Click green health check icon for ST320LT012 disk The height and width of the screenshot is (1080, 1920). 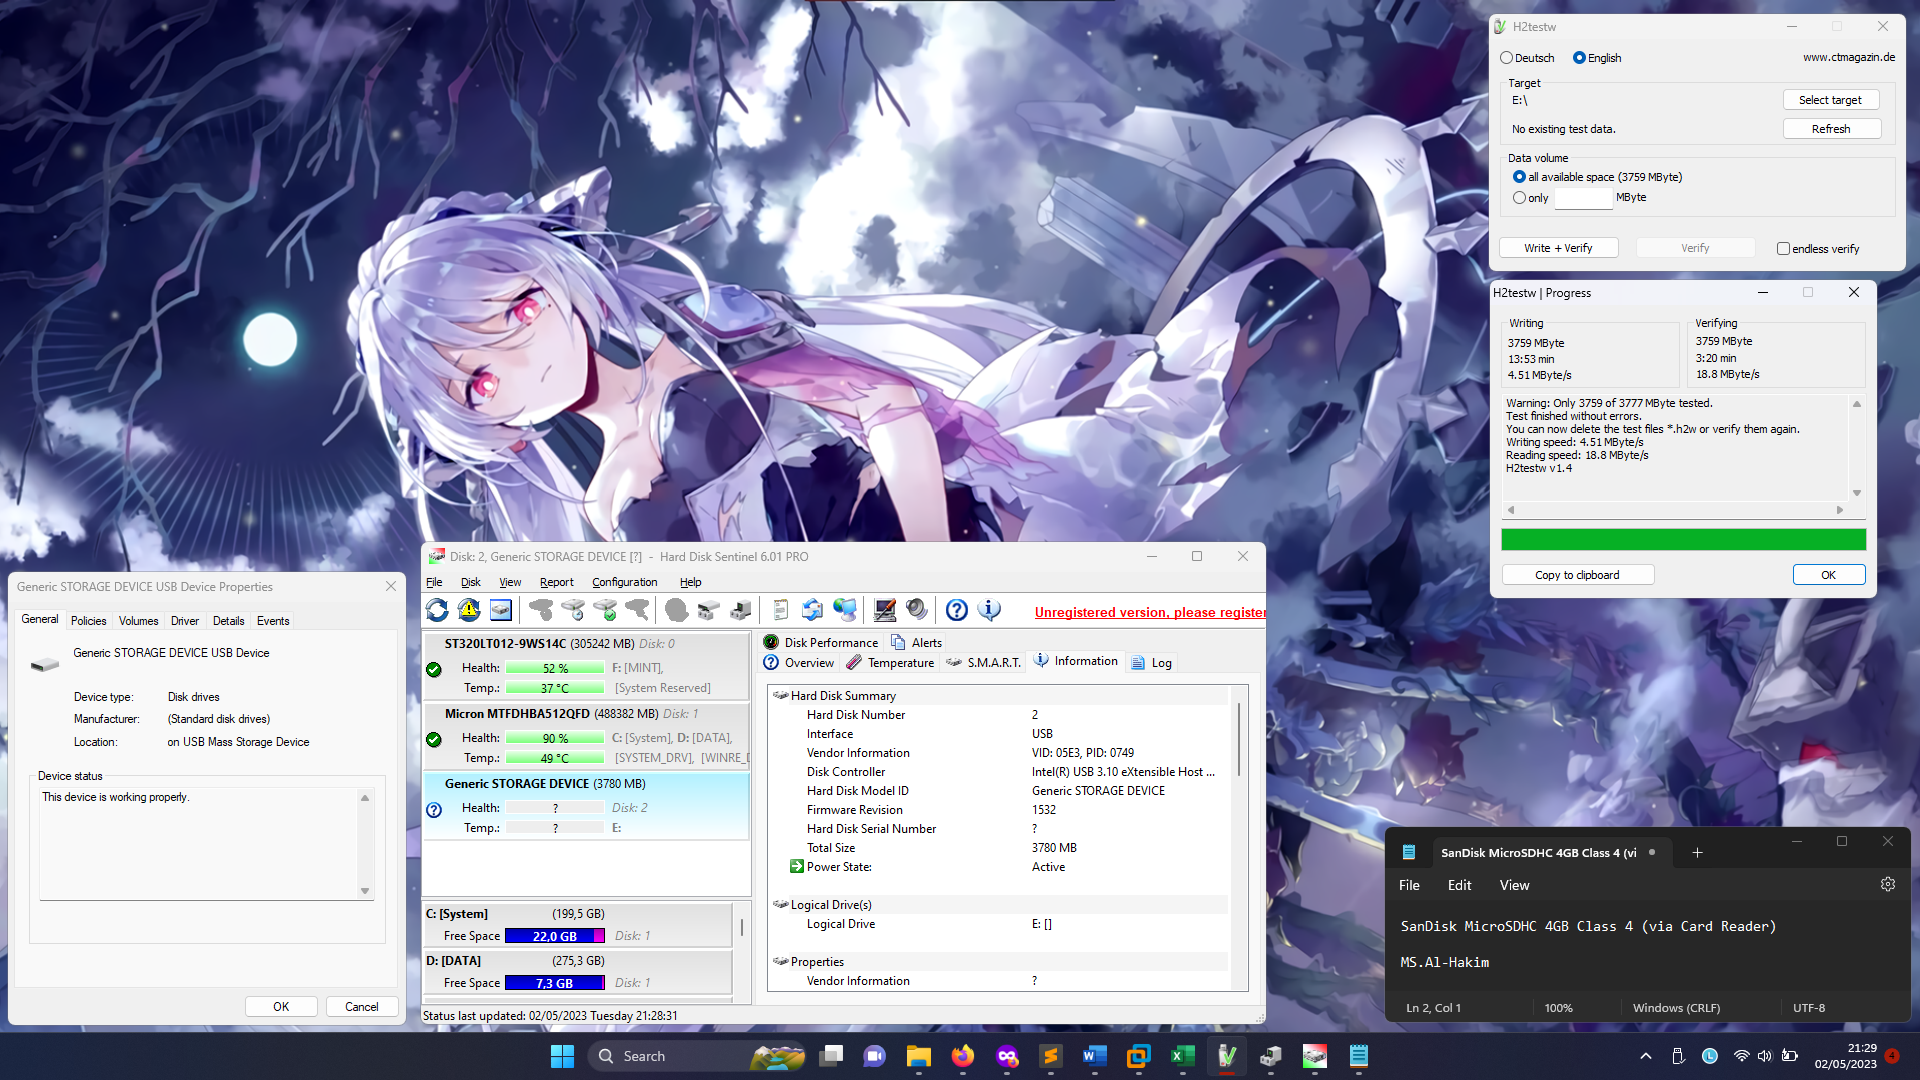pyautogui.click(x=434, y=669)
